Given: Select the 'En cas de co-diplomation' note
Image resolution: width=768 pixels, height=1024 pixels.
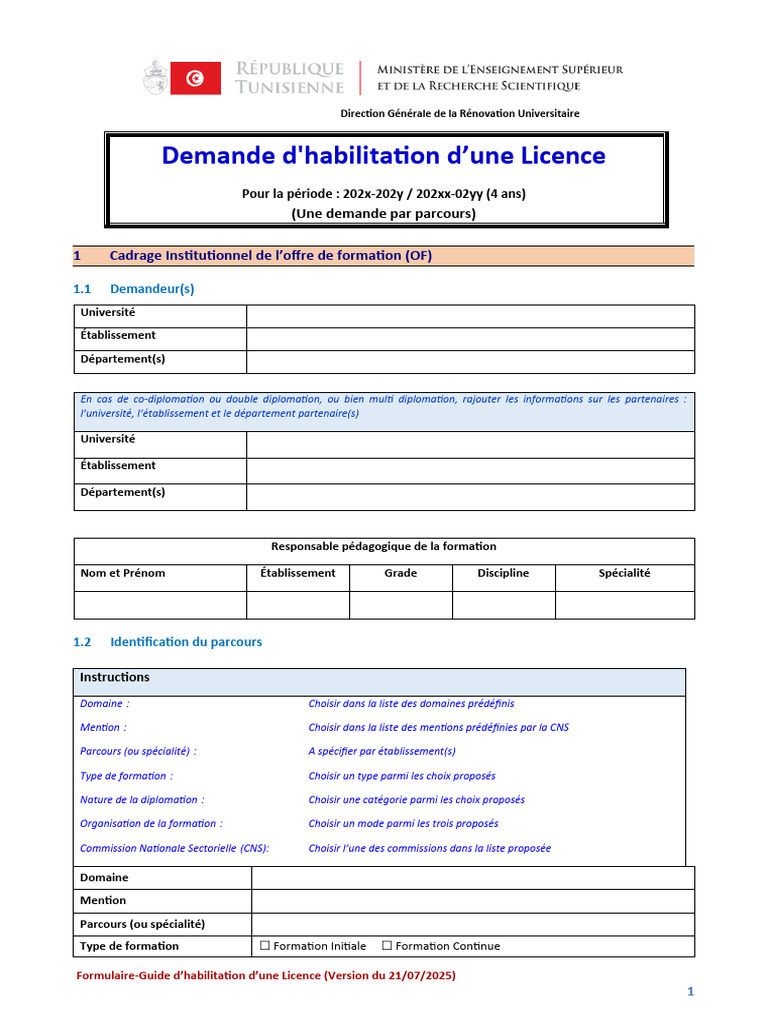Looking at the screenshot, I should pos(383,406).
